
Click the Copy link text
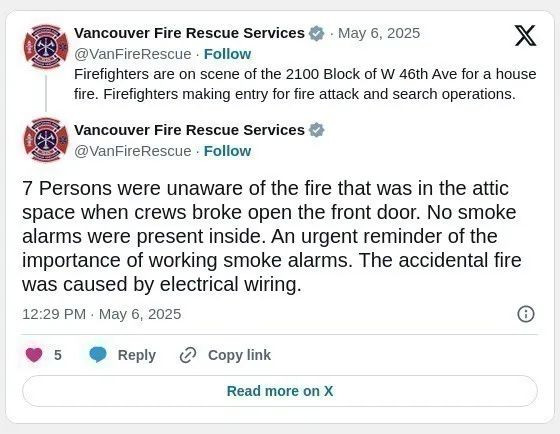239,355
